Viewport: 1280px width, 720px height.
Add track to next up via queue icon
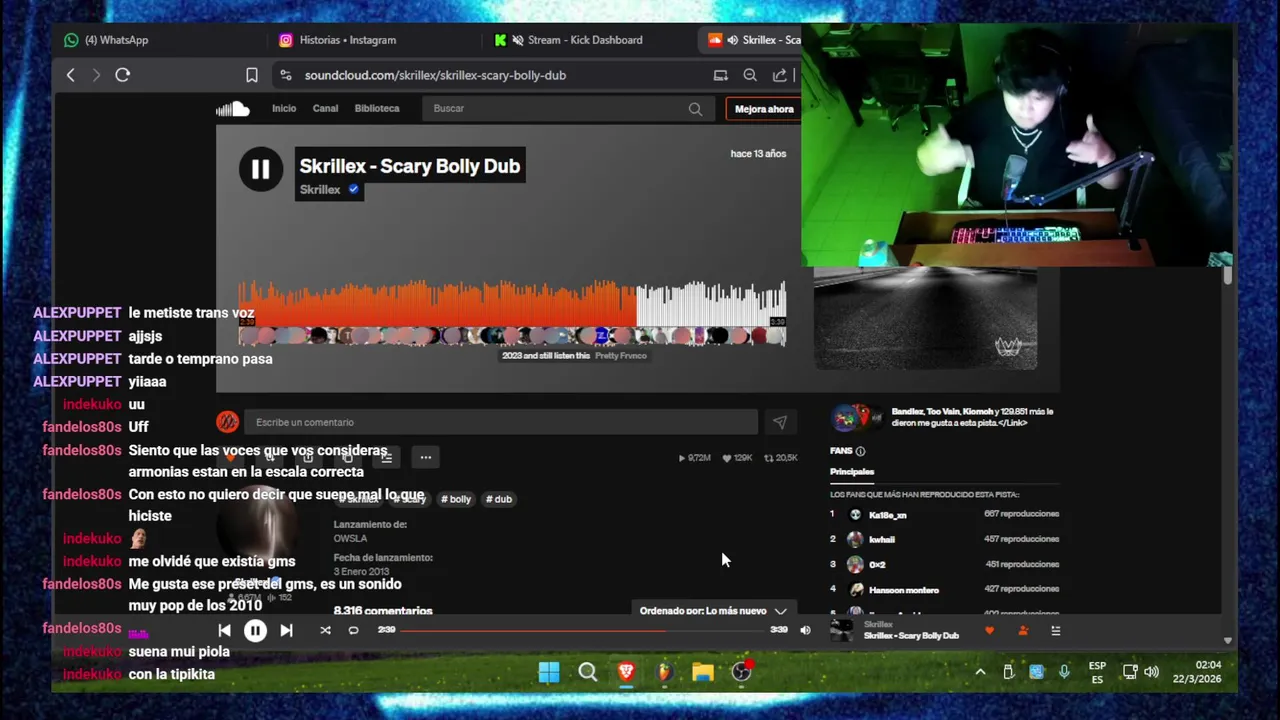tap(386, 457)
